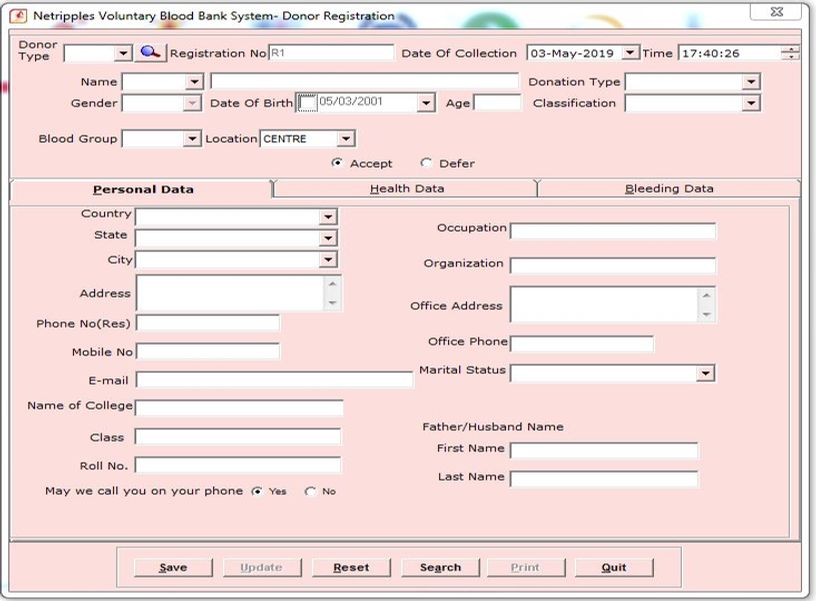The width and height of the screenshot is (816, 601).
Task: Click the Quit button
Action: (x=614, y=567)
